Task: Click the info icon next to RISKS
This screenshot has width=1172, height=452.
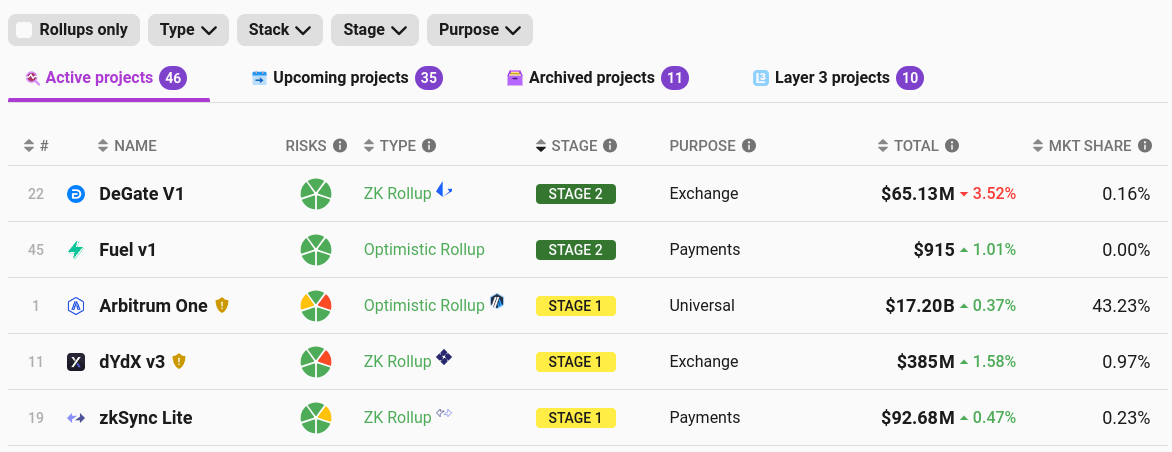Action: point(340,146)
